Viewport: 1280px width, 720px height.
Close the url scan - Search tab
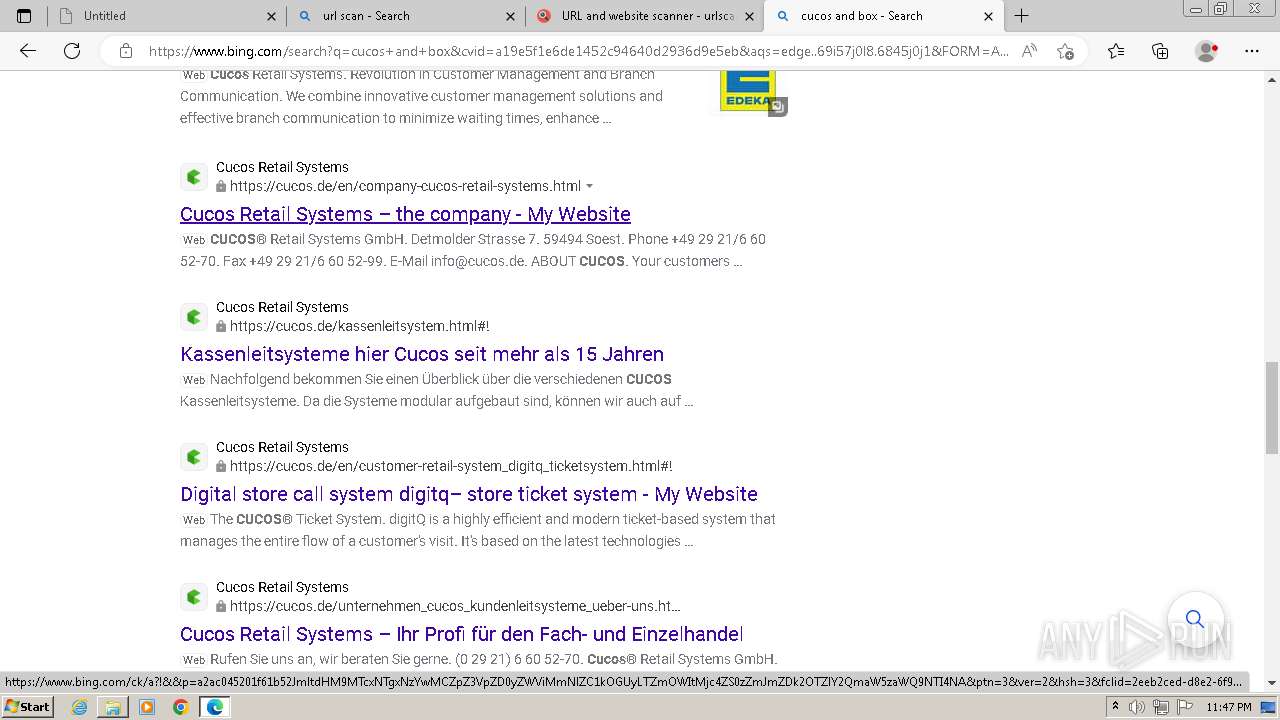click(x=510, y=16)
